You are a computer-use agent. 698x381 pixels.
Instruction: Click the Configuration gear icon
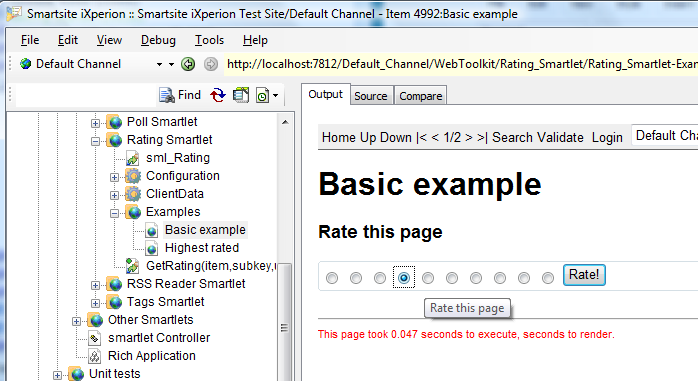[133, 176]
